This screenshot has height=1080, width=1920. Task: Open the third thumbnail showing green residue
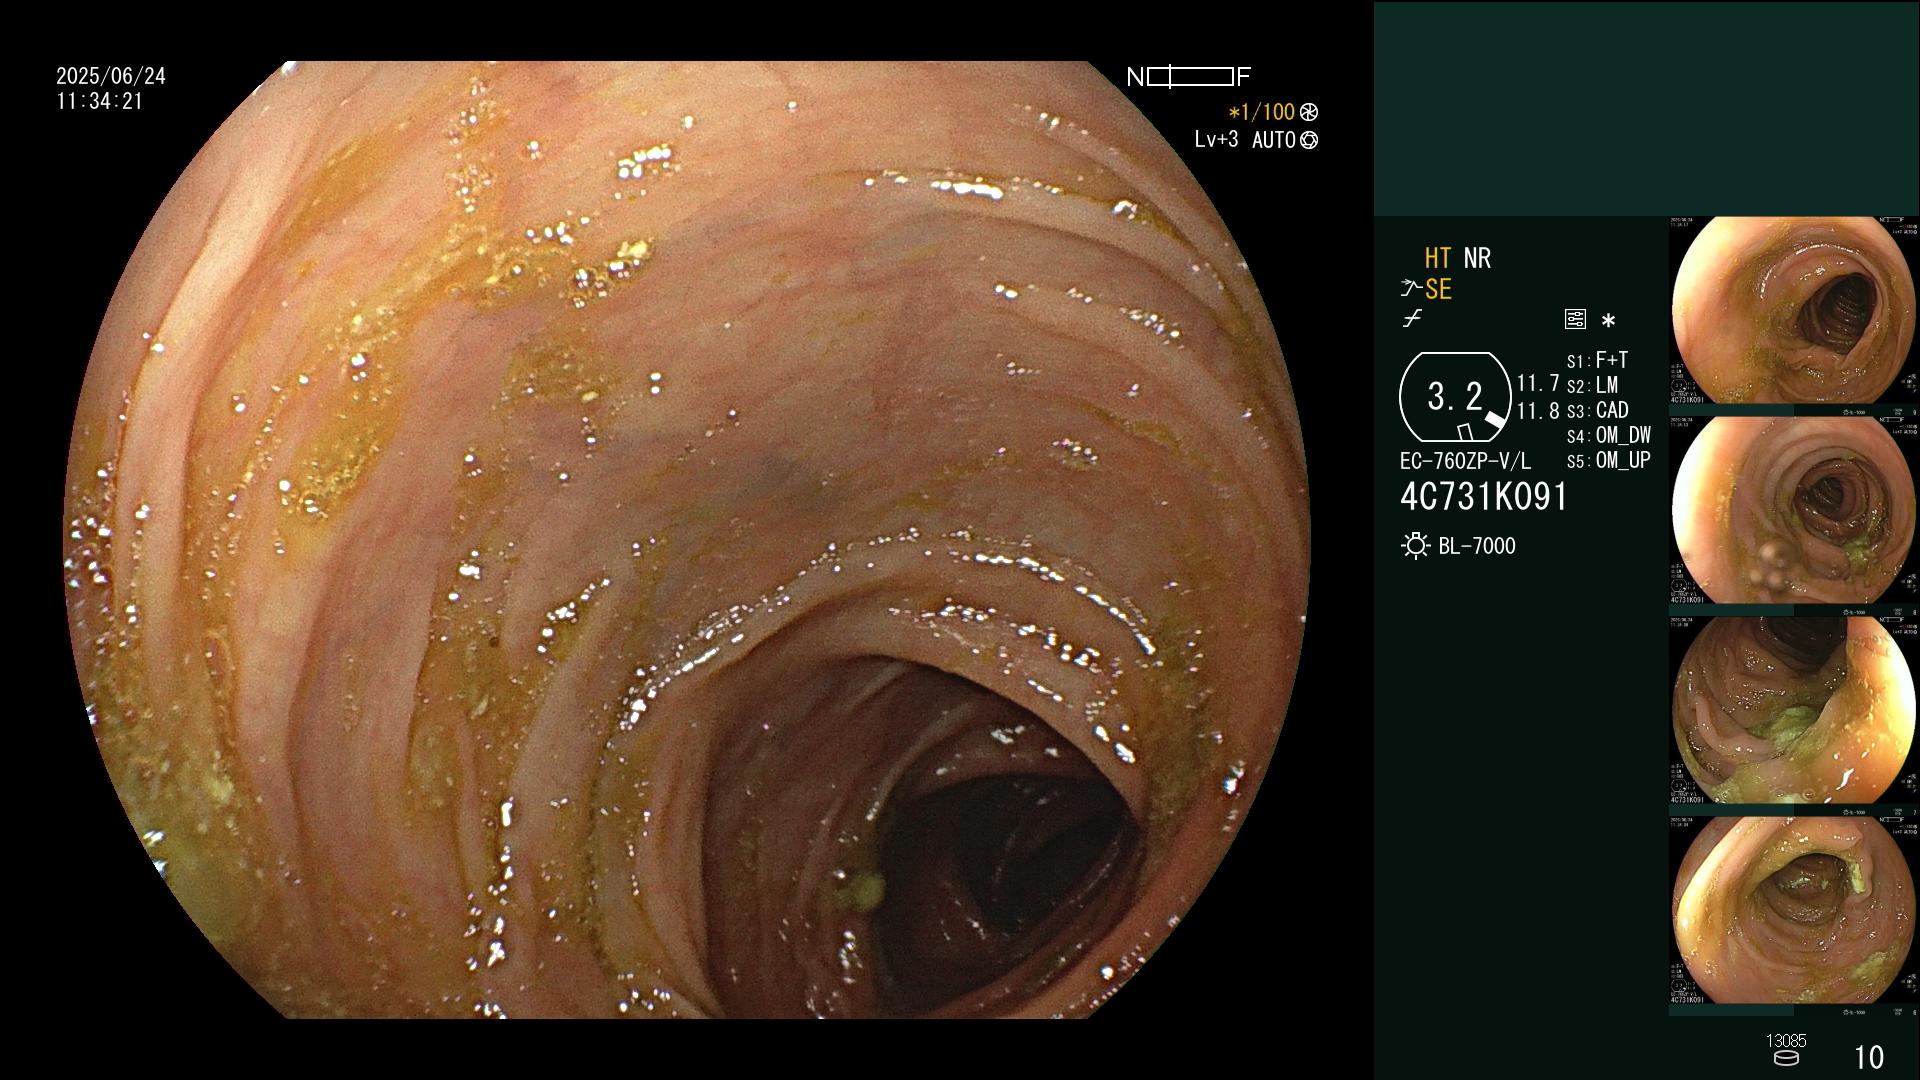tap(1794, 711)
